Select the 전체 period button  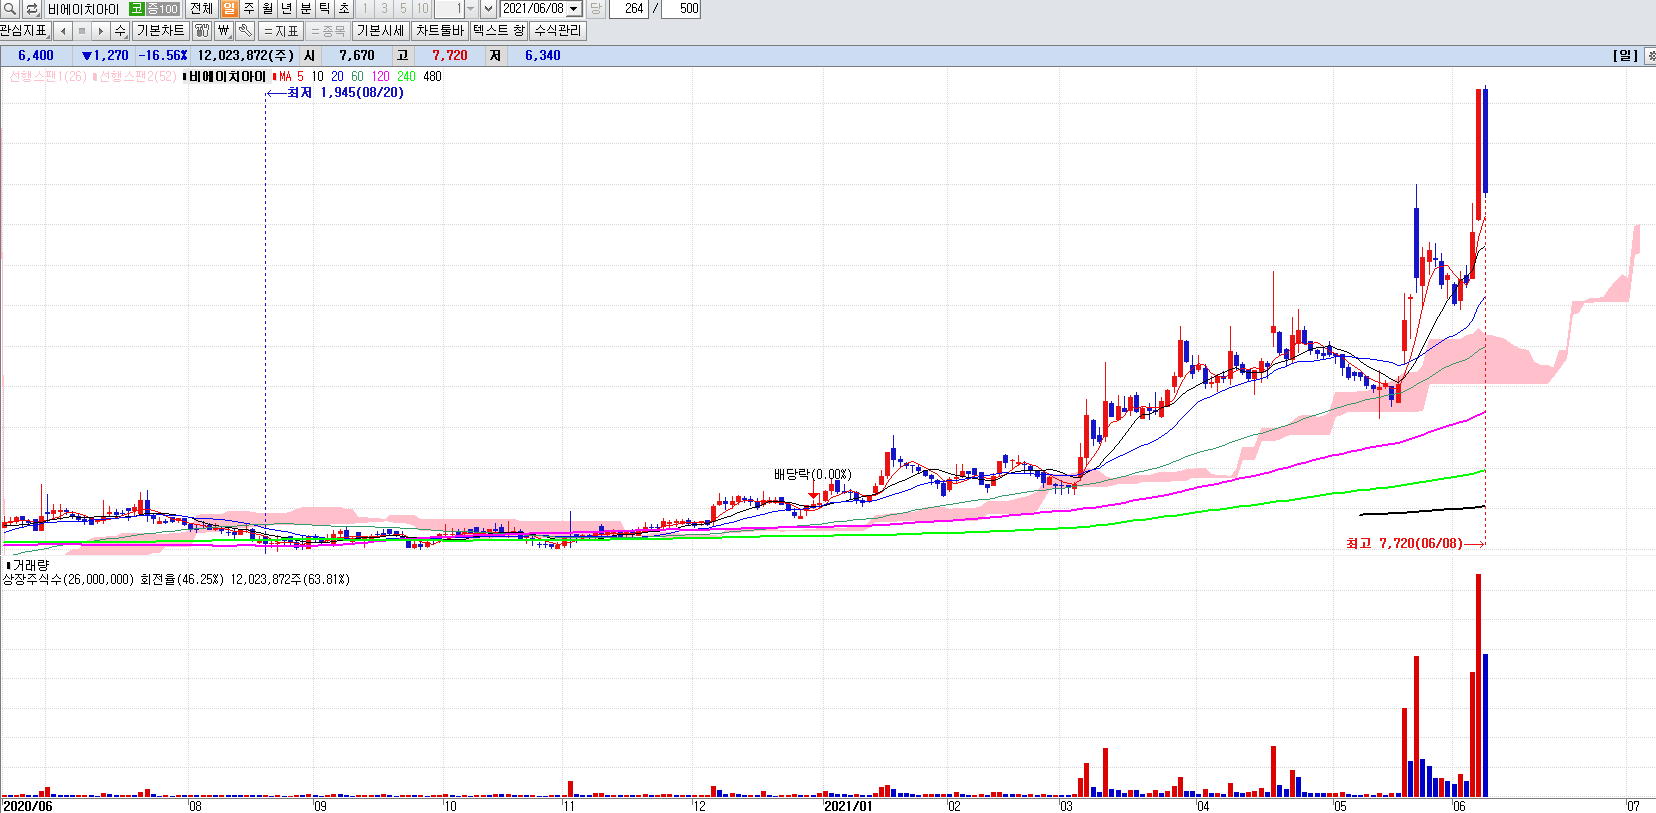(201, 8)
